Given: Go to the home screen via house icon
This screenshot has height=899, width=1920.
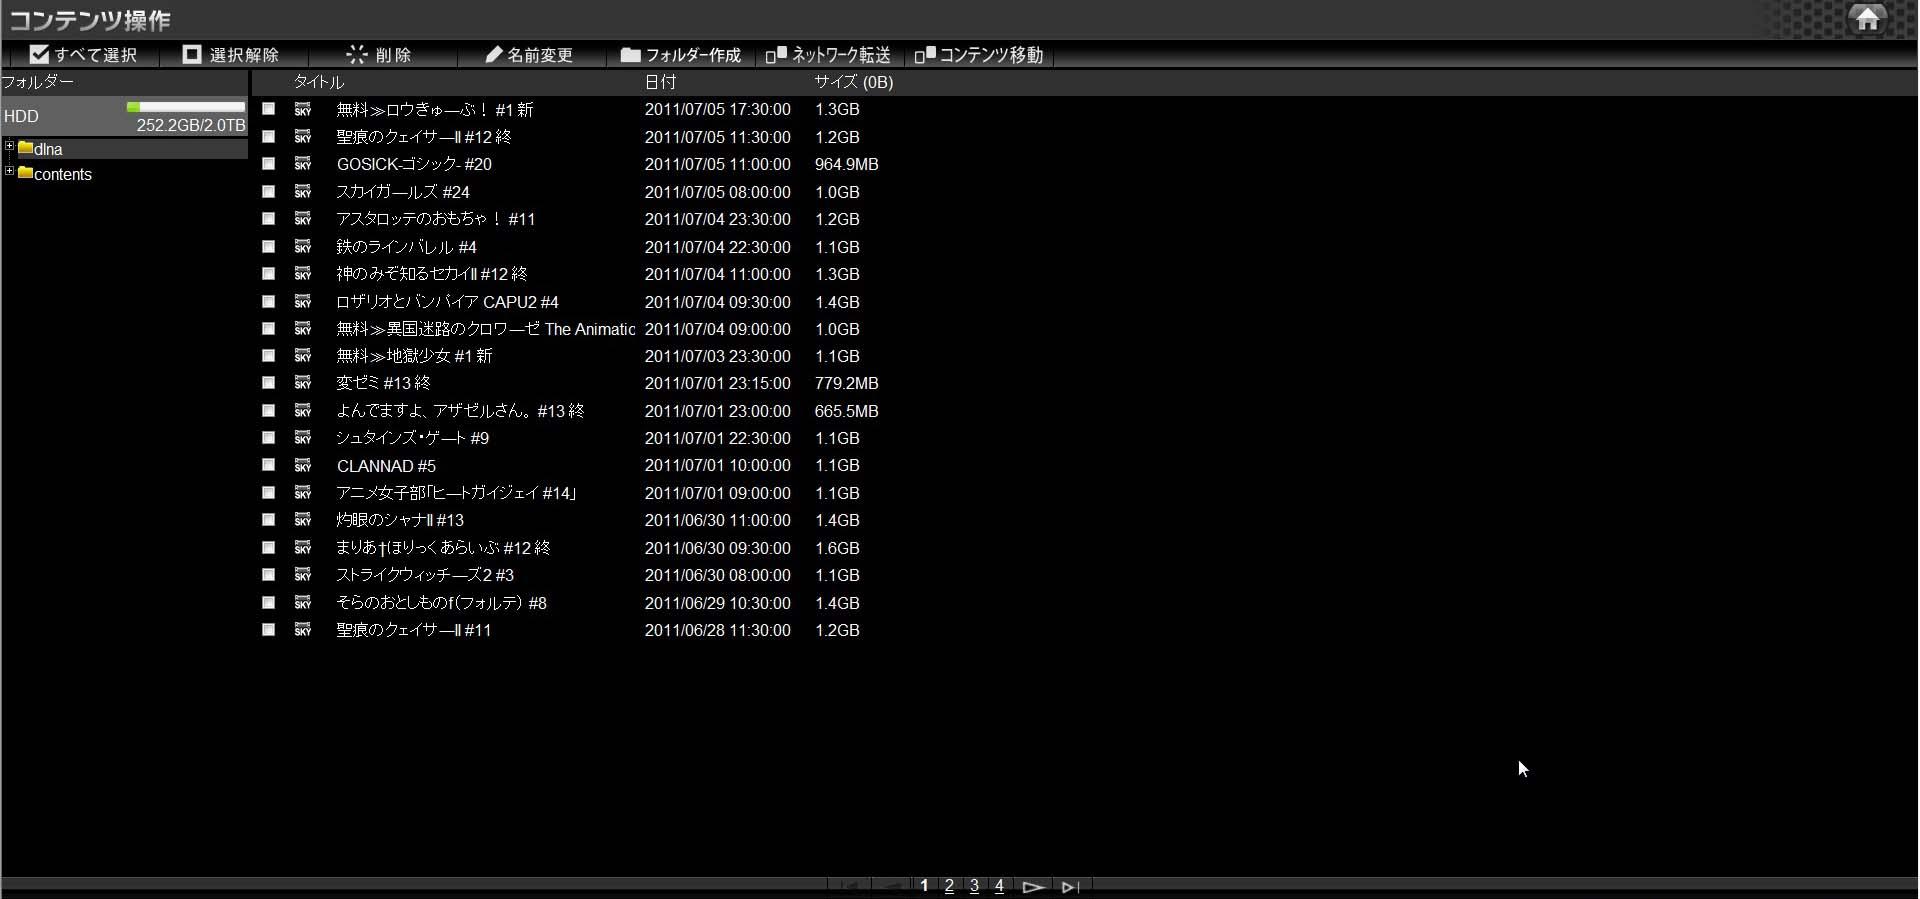Looking at the screenshot, I should 1867,19.
